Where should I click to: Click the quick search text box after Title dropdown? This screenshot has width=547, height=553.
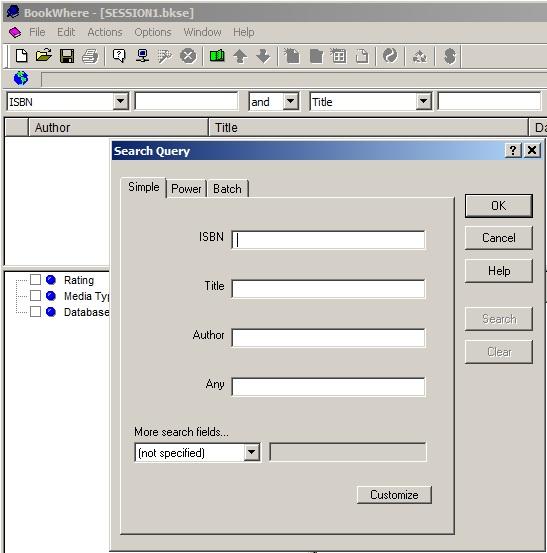click(489, 102)
